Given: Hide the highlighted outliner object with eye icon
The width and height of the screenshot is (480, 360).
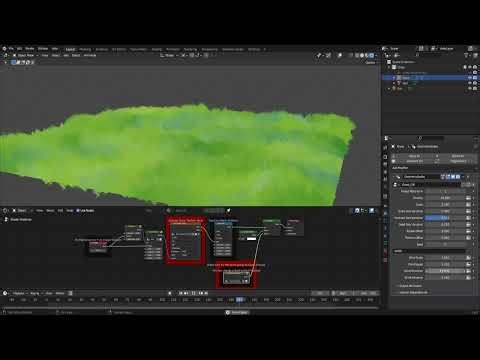Looking at the screenshot, I should click(x=470, y=78).
